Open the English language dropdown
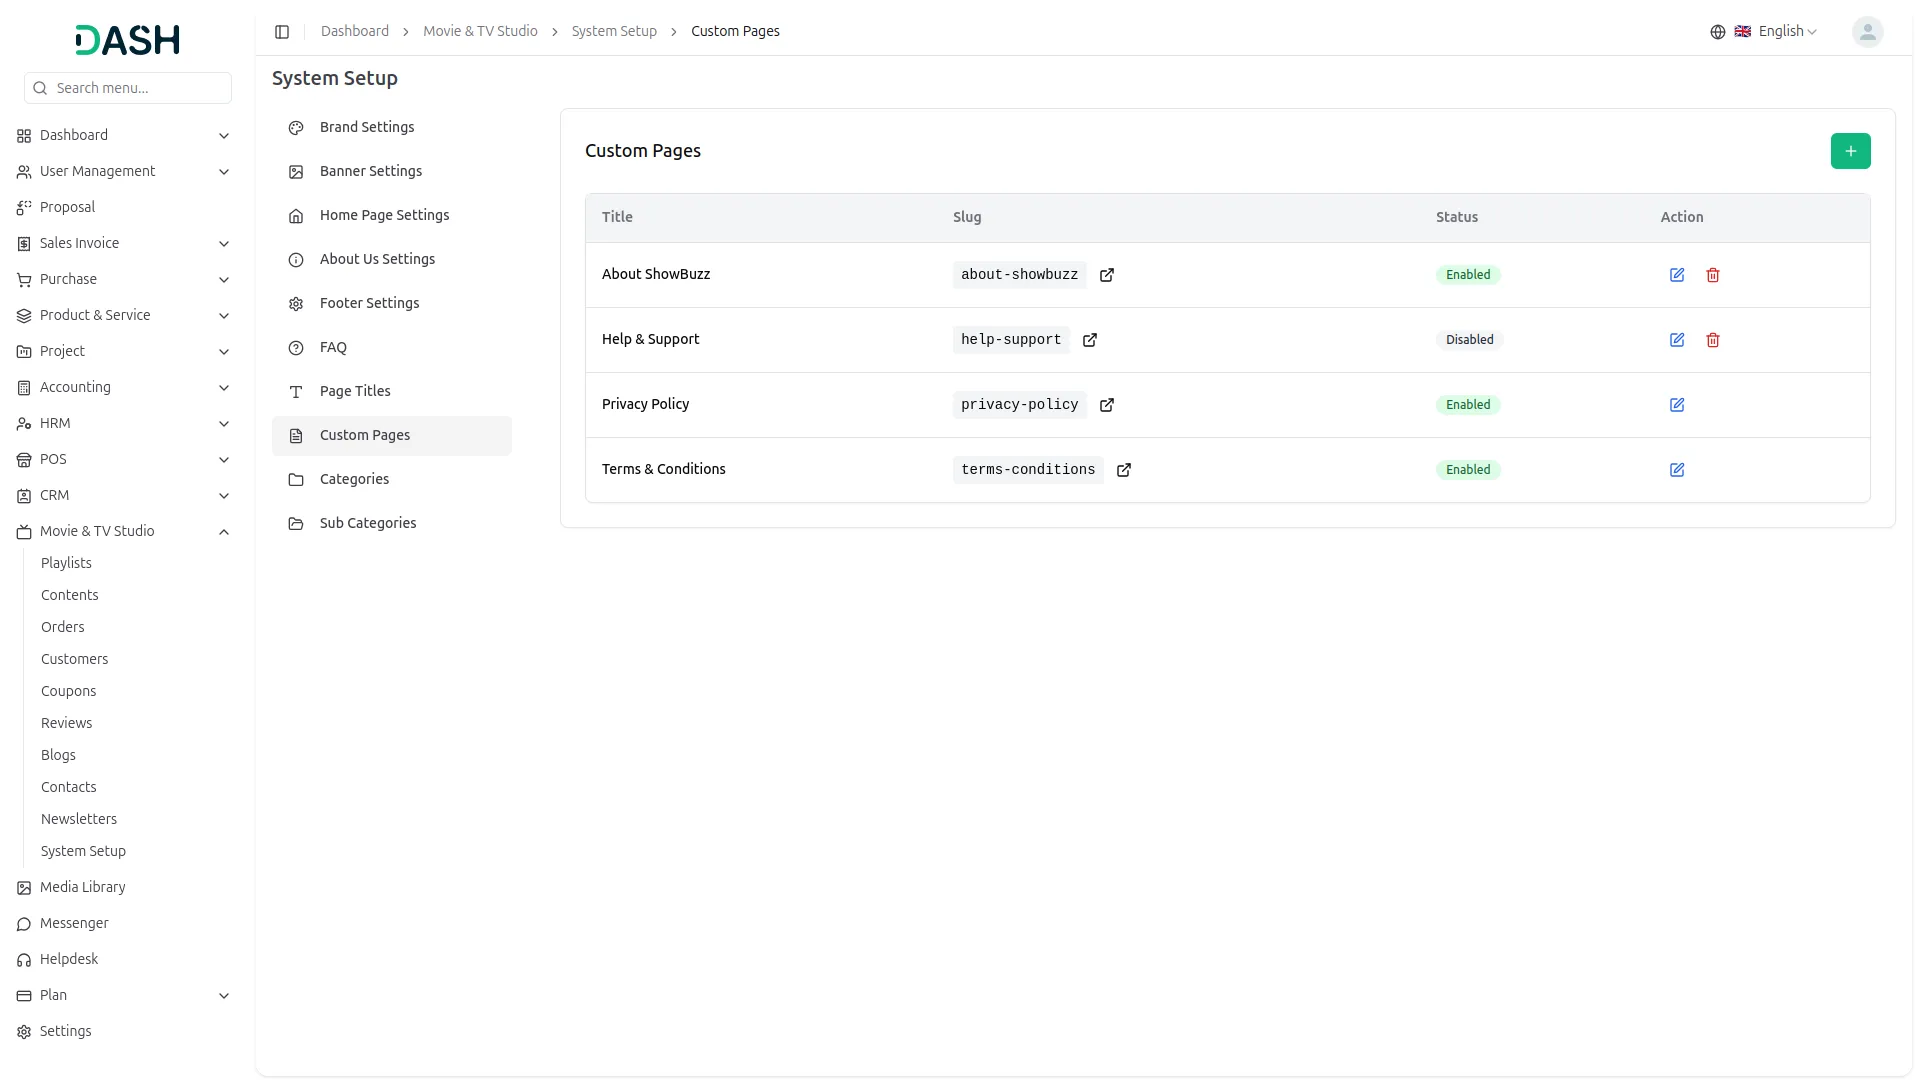Image resolution: width=1920 pixels, height=1080 pixels. coord(1777,32)
